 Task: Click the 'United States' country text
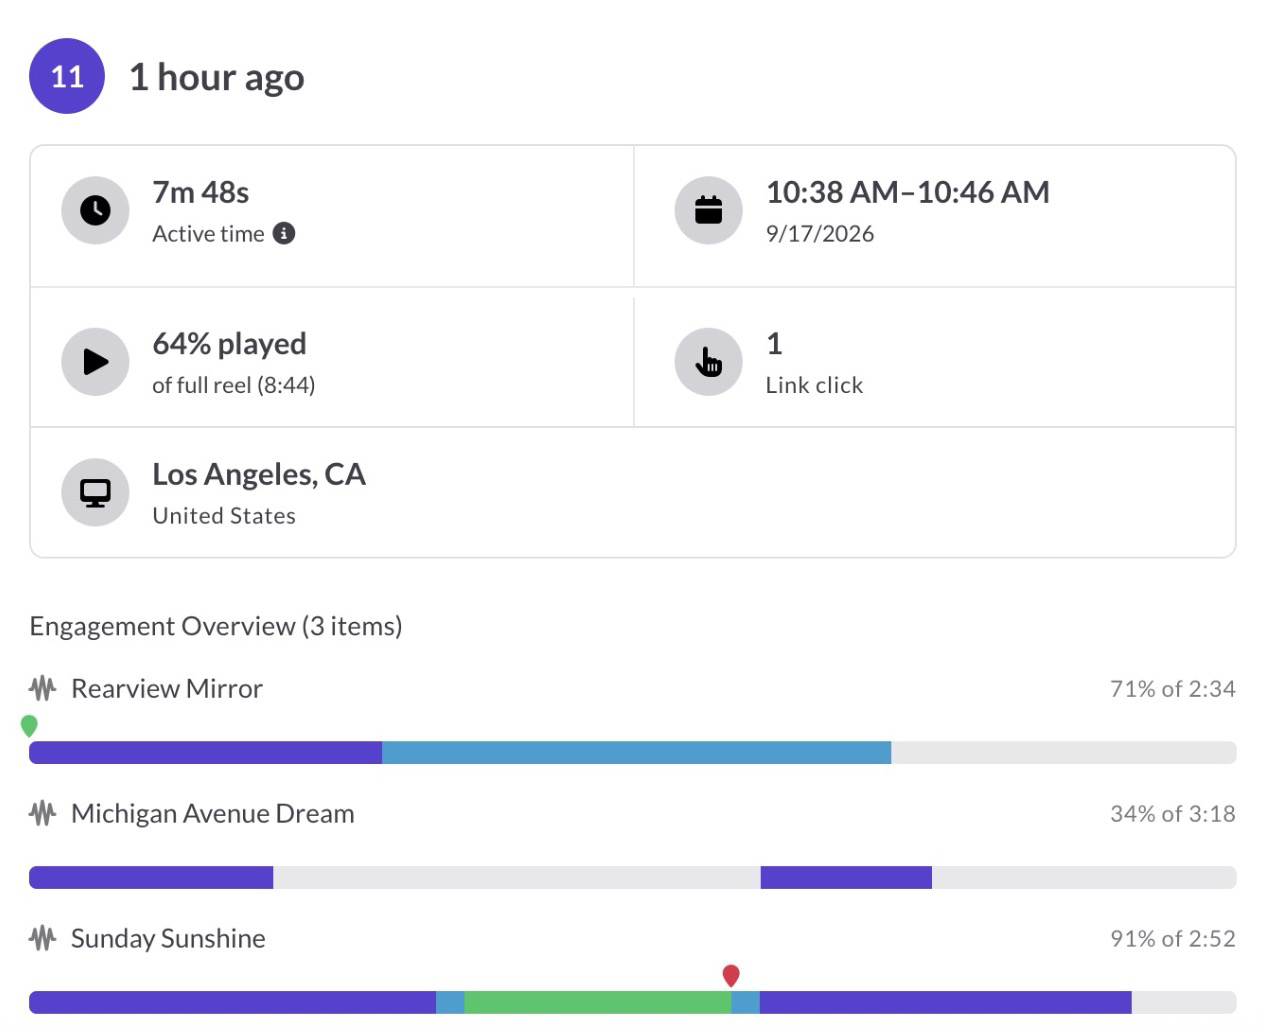pos(224,516)
